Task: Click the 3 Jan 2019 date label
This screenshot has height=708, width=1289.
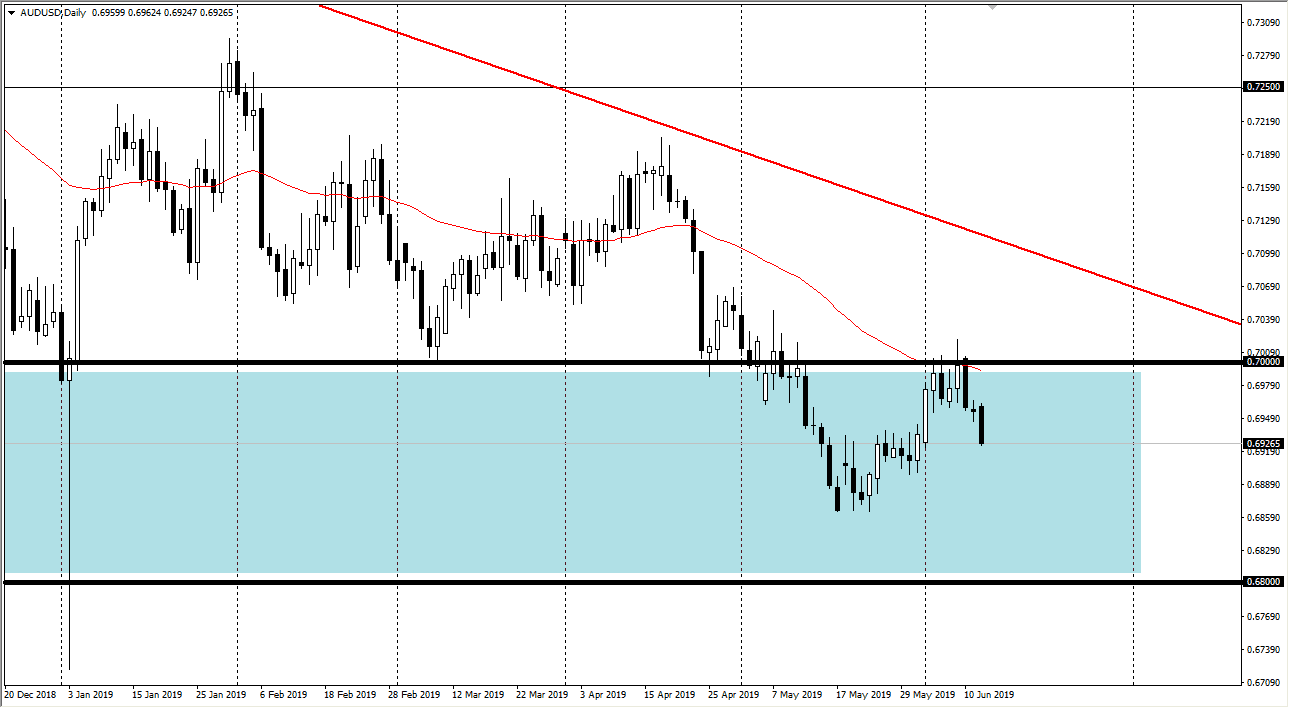Action: [90, 694]
